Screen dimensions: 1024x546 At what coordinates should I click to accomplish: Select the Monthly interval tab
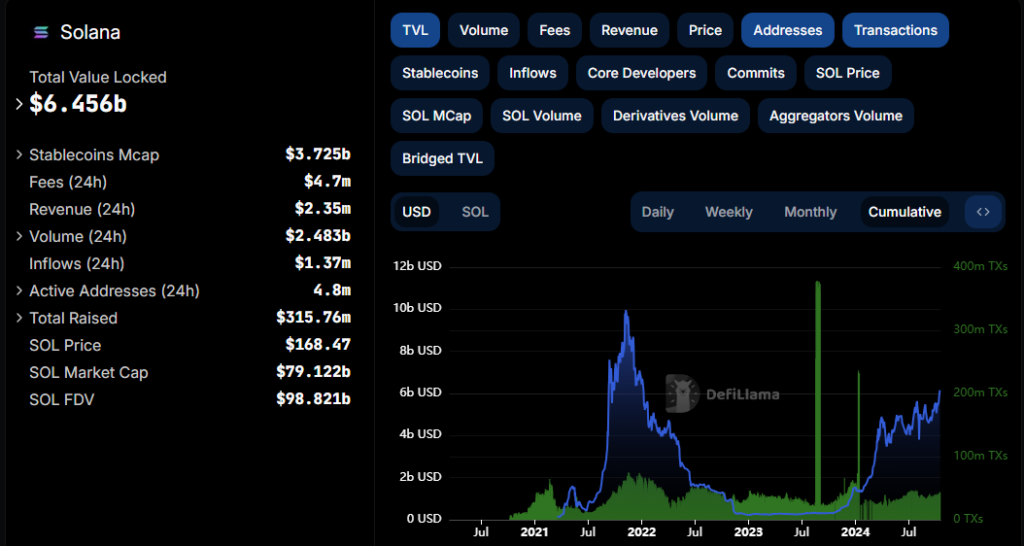coord(810,212)
